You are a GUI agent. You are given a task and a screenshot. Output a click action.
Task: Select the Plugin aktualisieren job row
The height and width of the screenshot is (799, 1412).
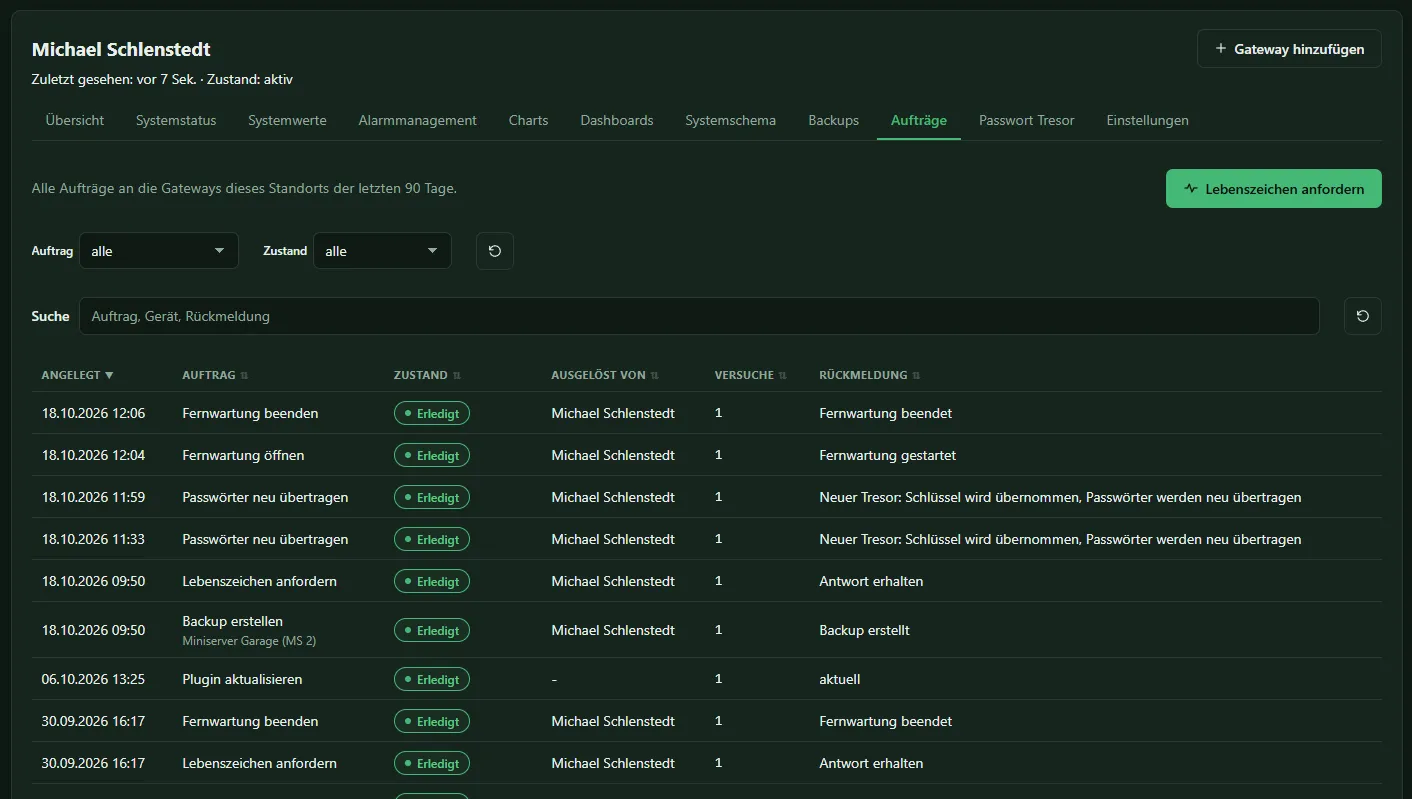click(x=706, y=679)
